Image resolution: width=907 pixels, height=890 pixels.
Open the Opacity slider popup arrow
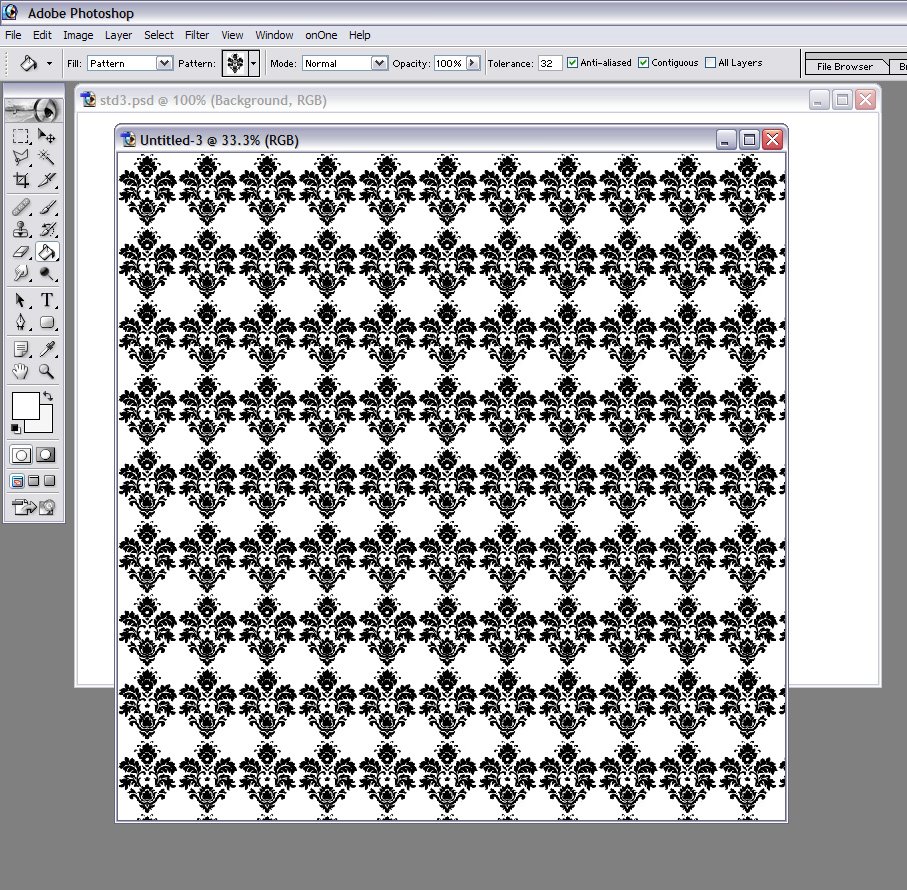pyautogui.click(x=473, y=63)
